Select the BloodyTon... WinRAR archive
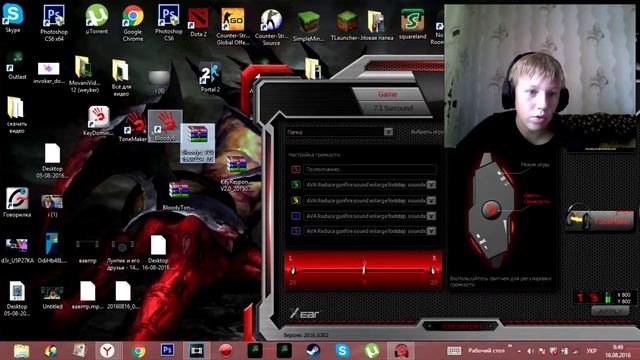 [179, 195]
